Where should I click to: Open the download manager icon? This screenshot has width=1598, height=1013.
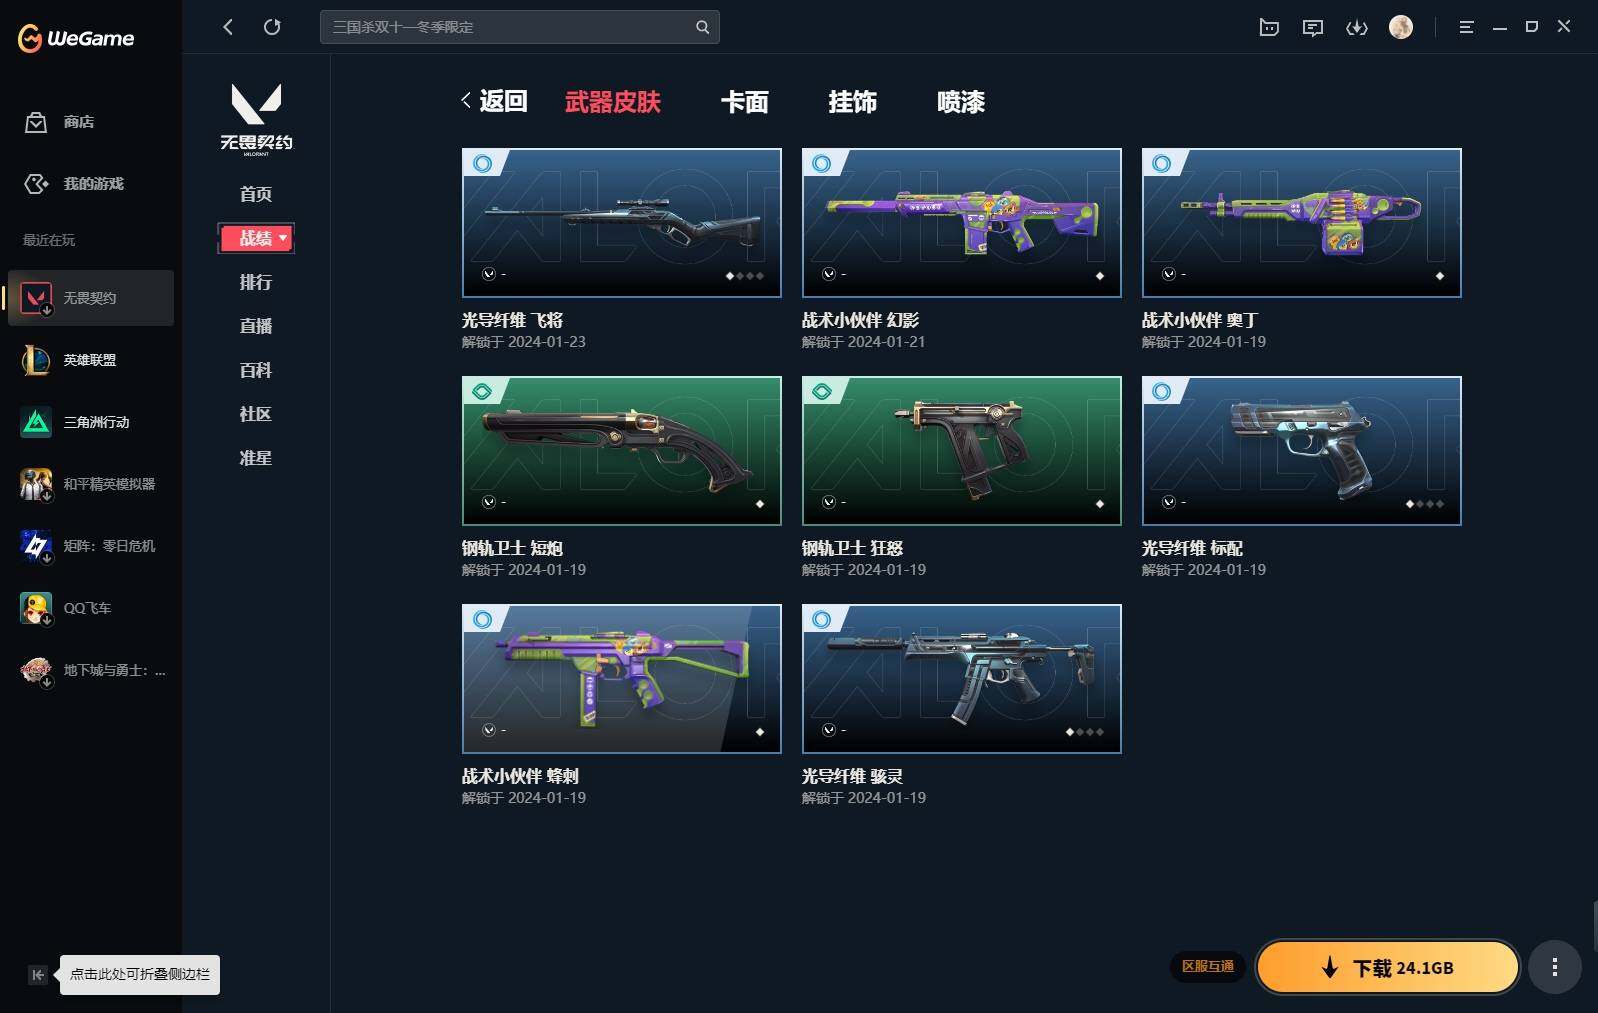click(x=1357, y=27)
